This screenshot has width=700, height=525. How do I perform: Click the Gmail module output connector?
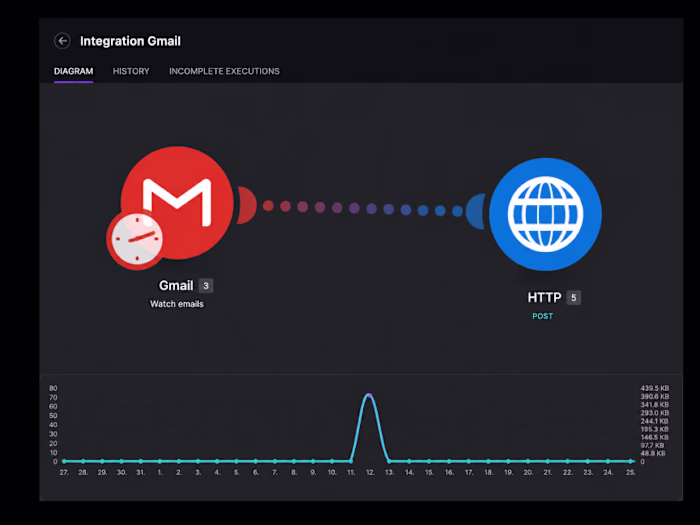coord(247,205)
